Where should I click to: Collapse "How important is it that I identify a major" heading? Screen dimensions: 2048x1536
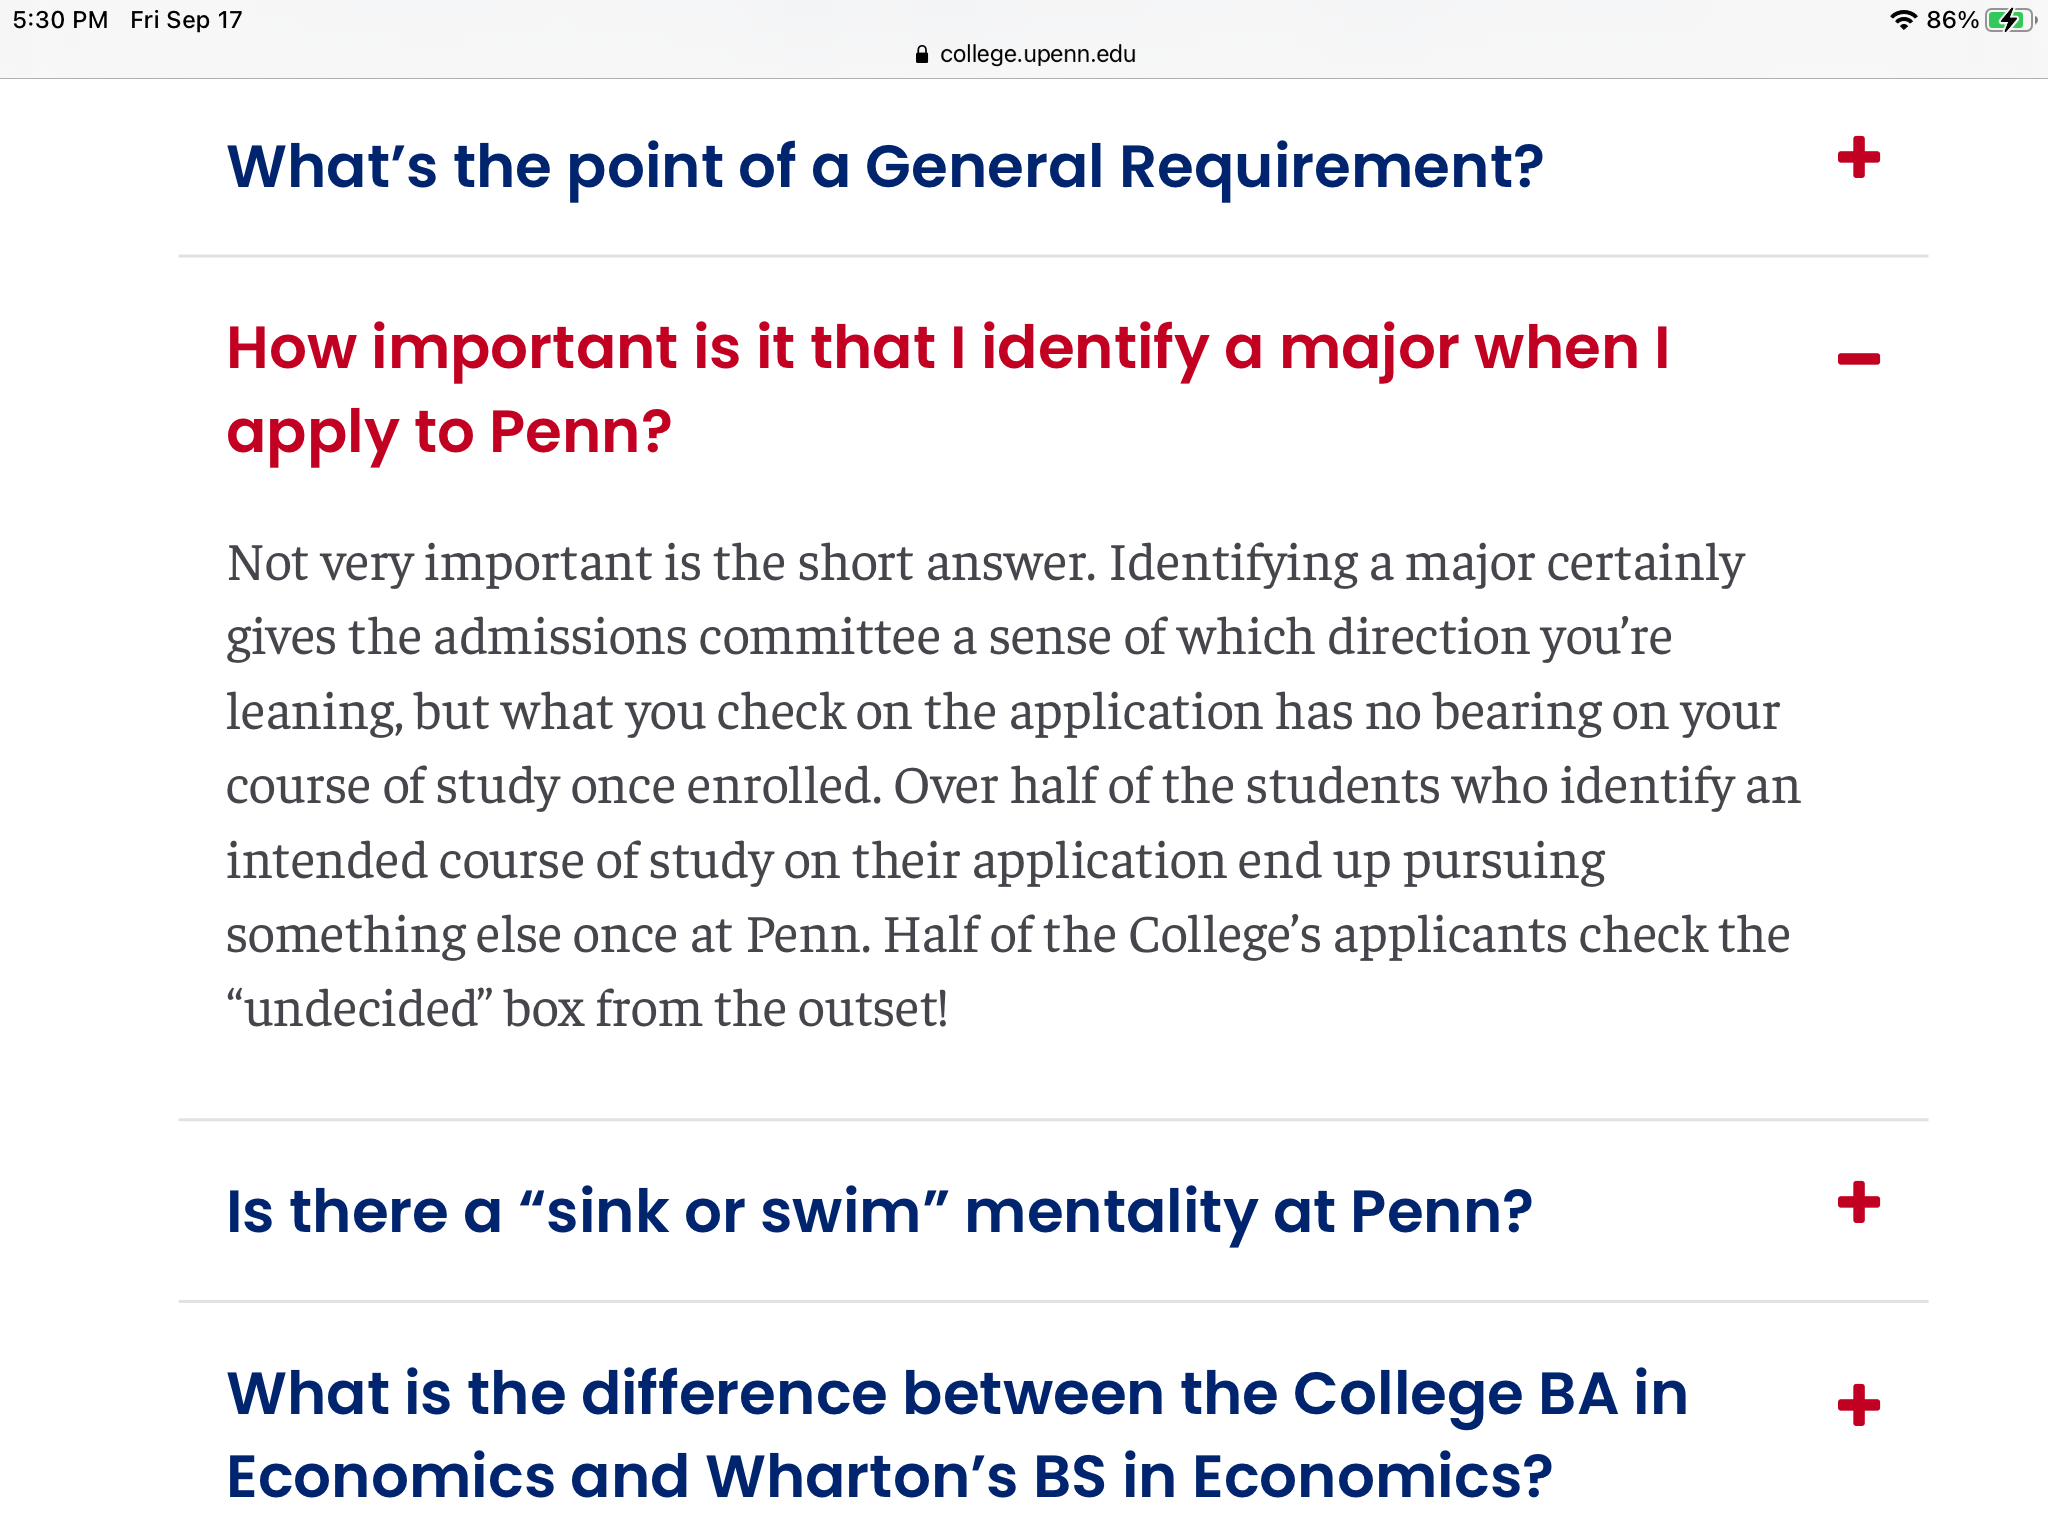(948, 390)
